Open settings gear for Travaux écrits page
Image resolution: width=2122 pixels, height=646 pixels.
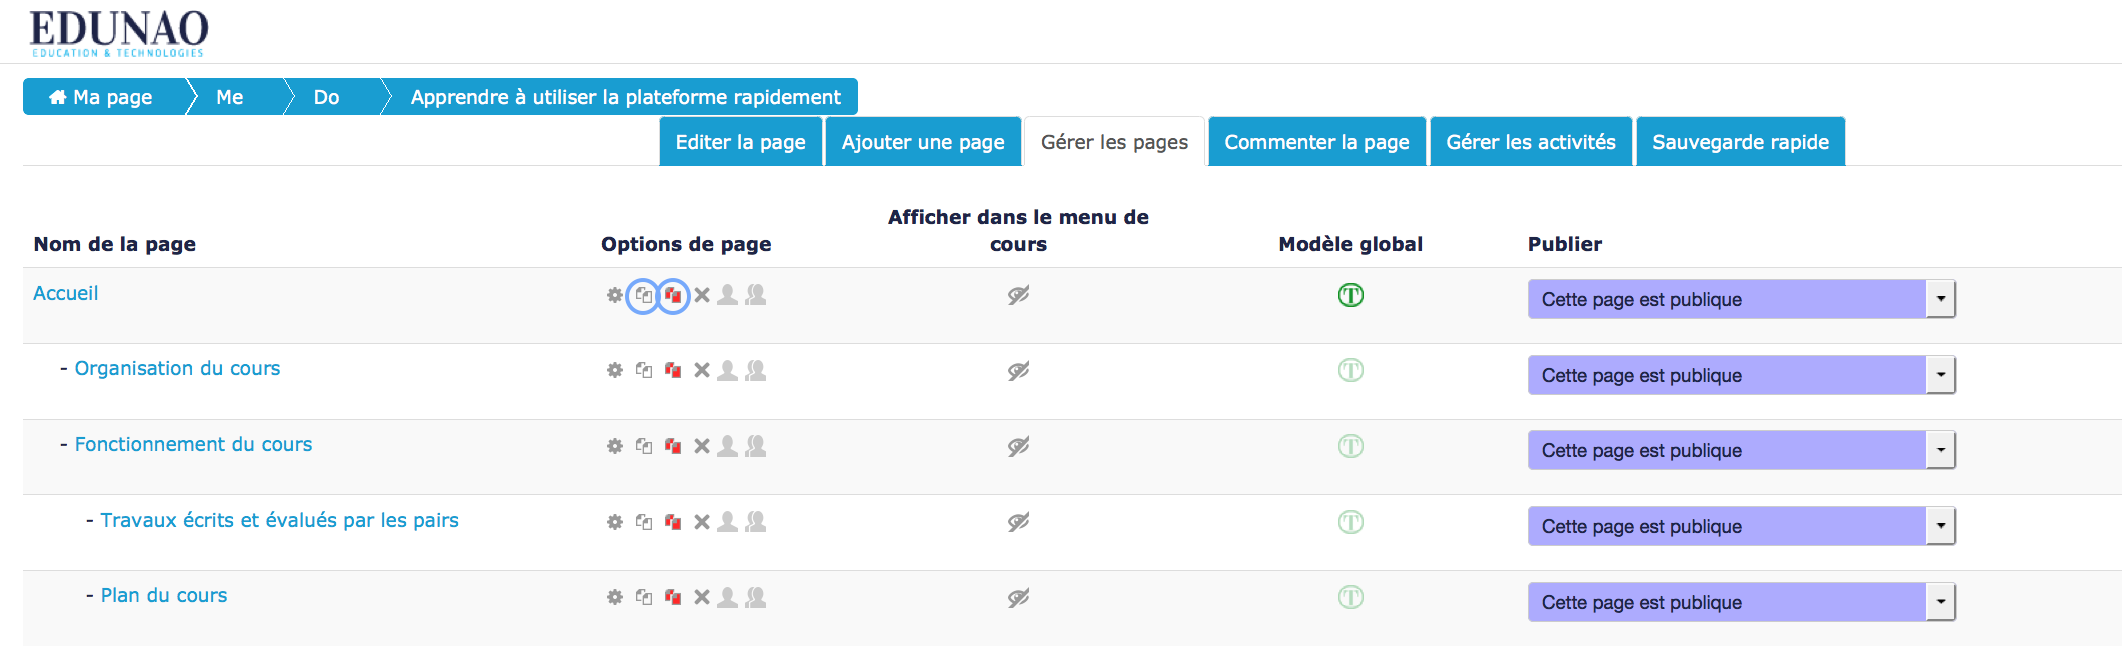coord(614,522)
